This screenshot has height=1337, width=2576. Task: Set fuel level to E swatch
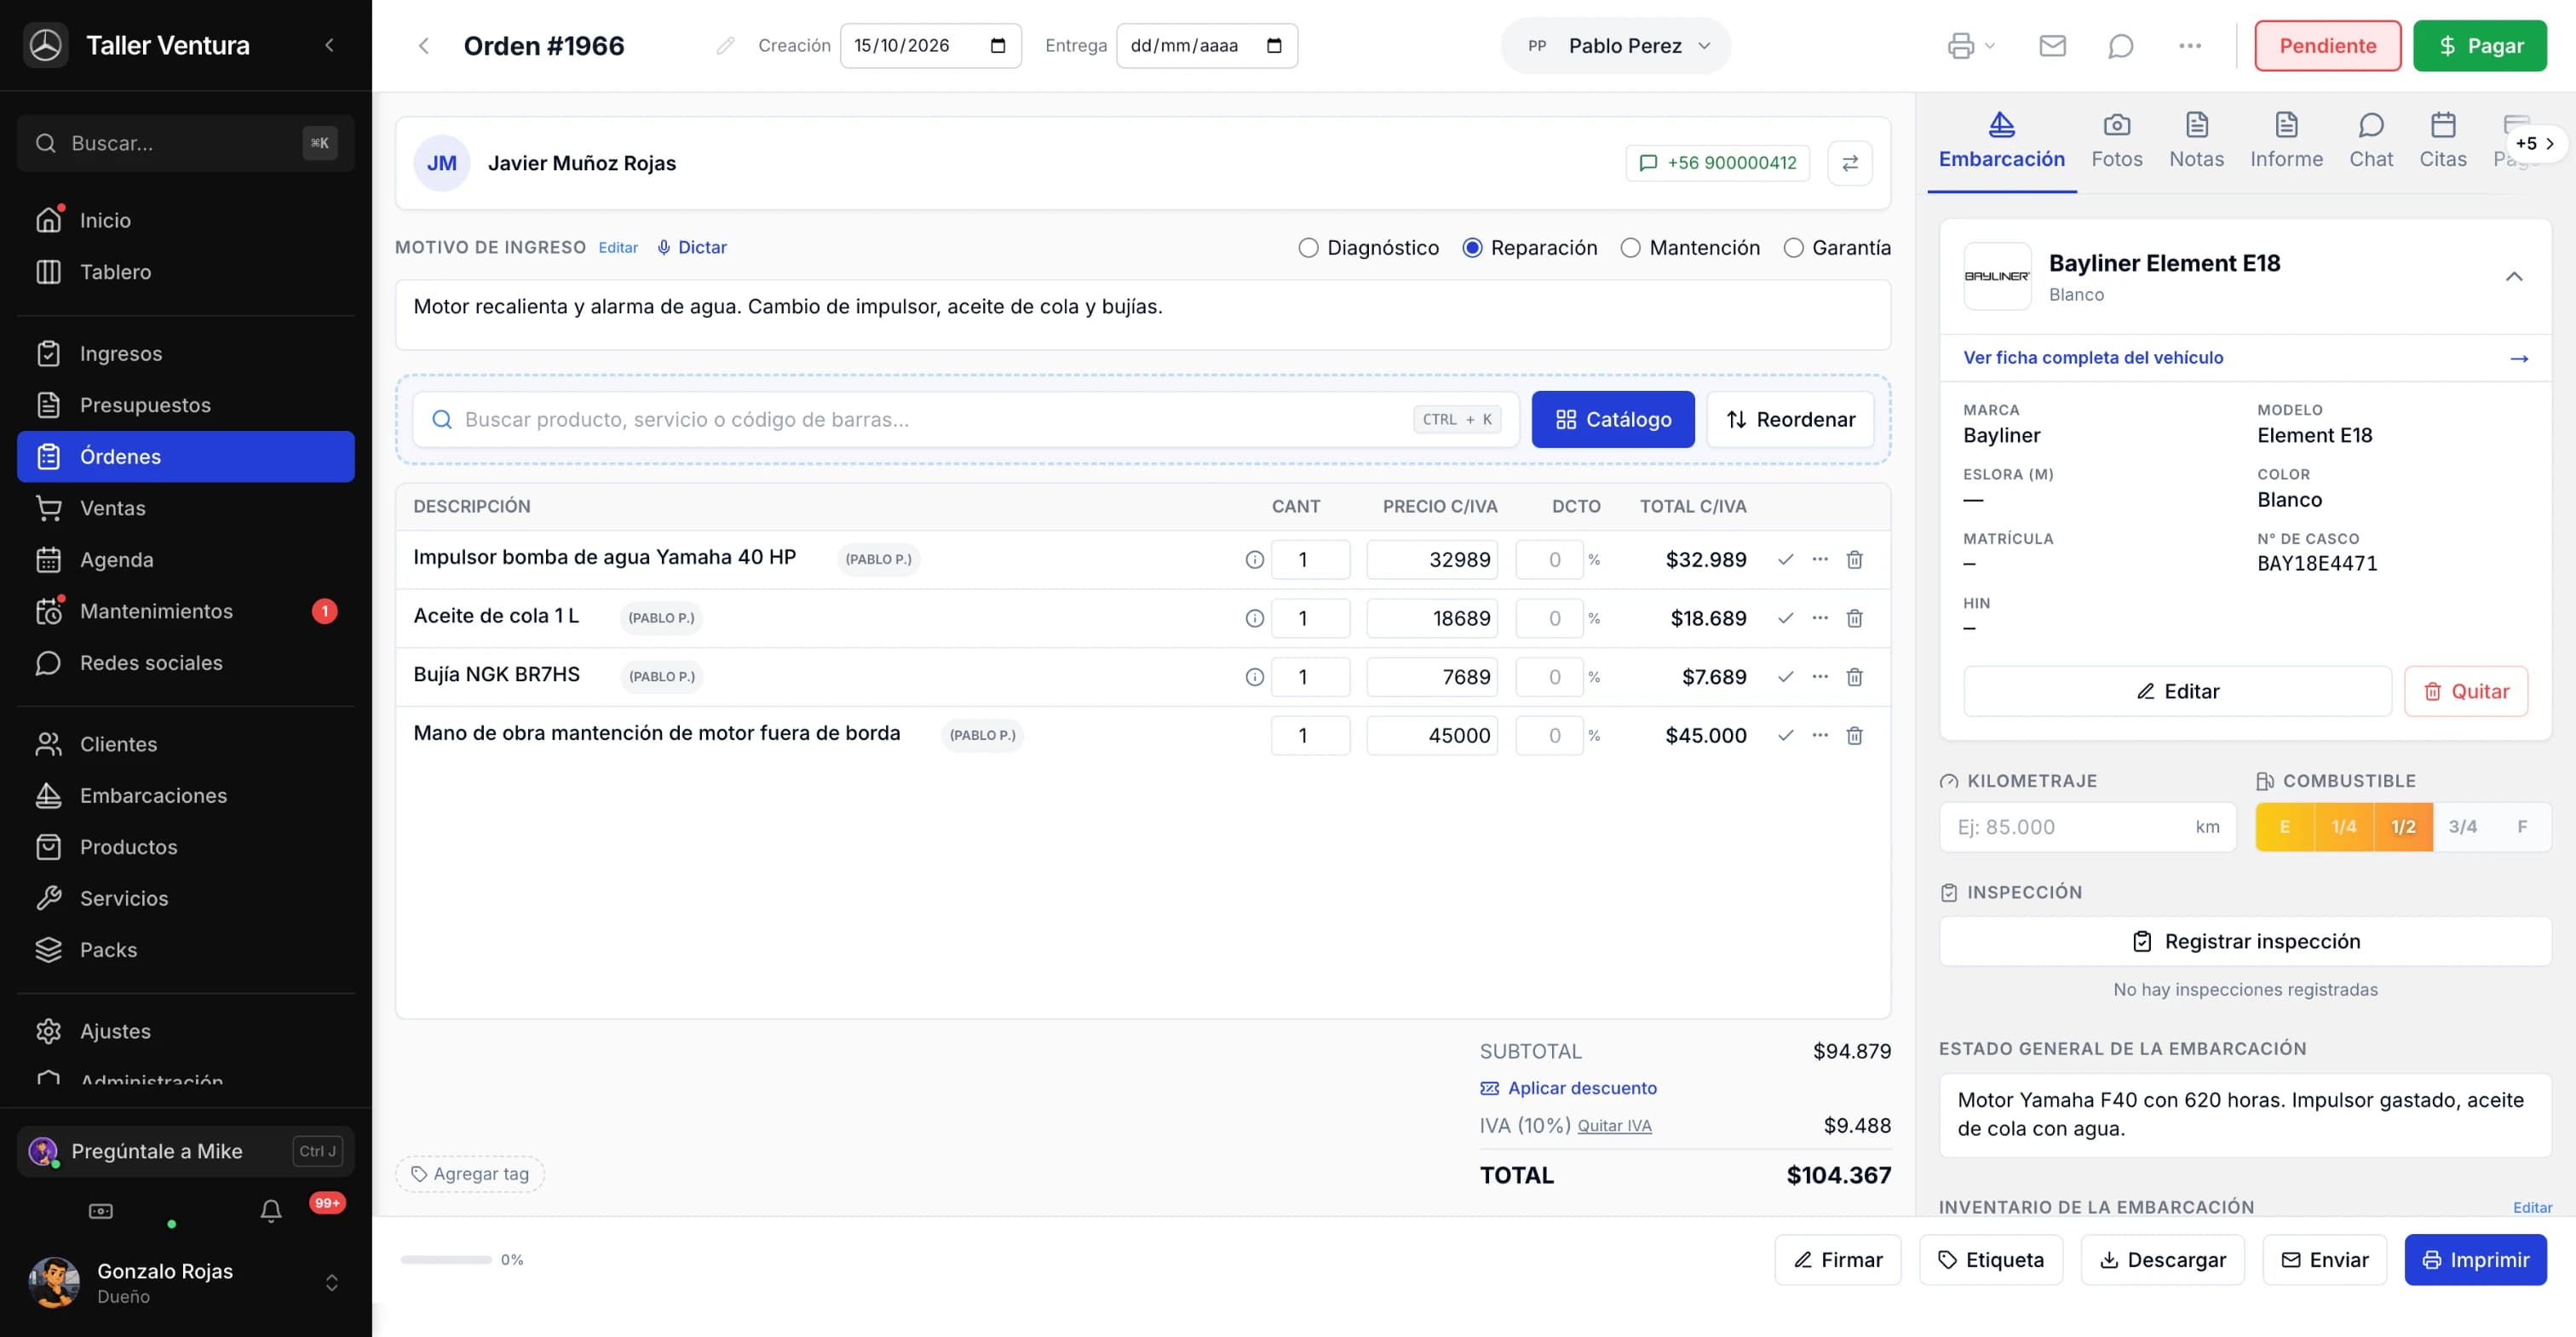coord(2284,827)
